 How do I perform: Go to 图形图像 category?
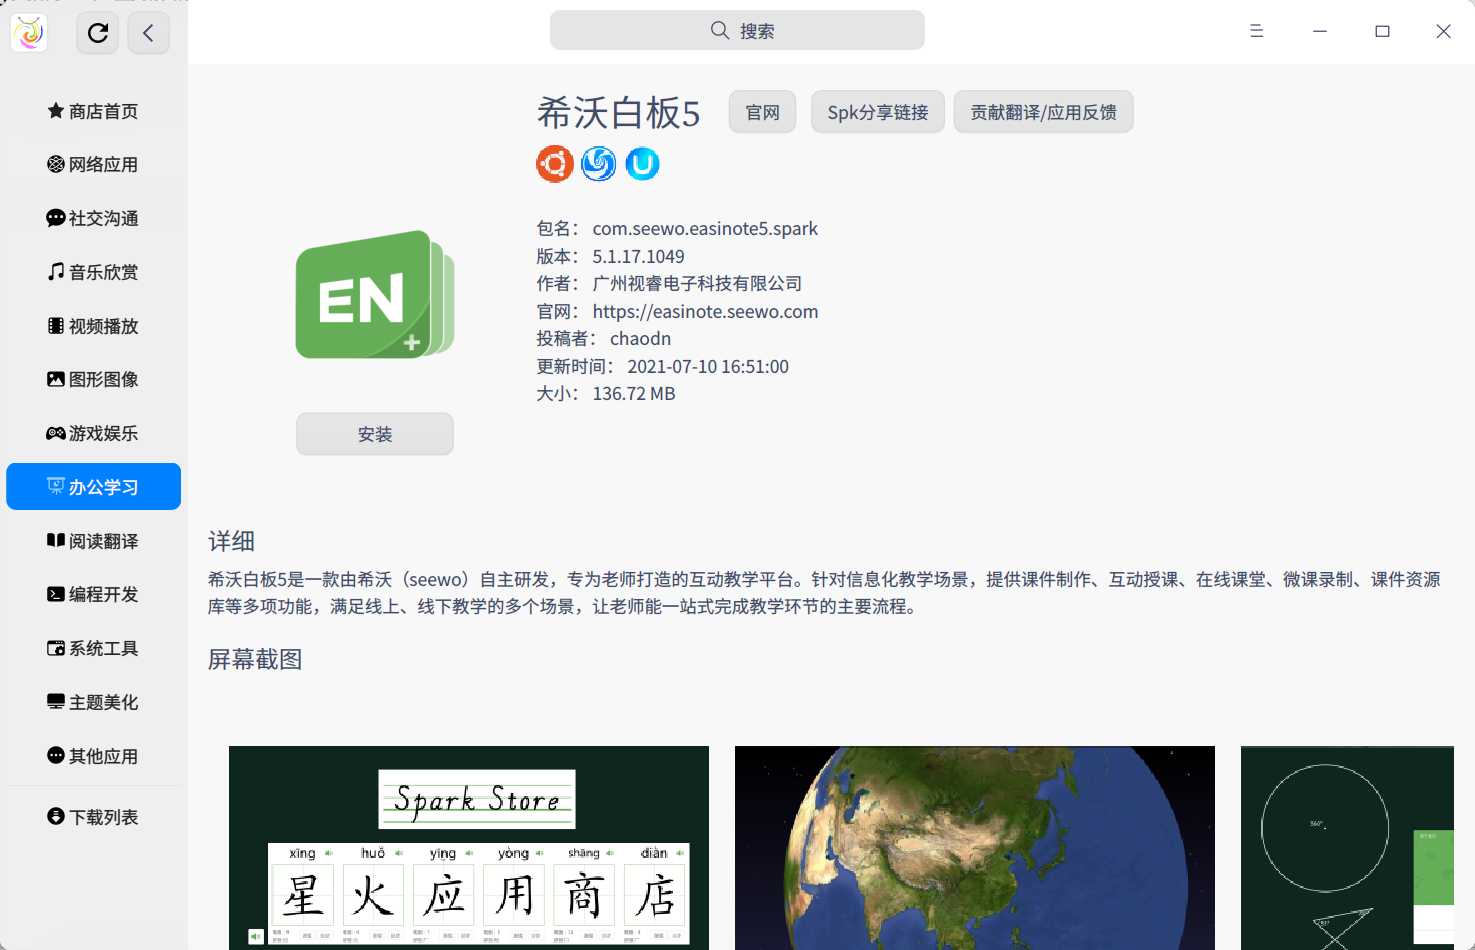[94, 379]
